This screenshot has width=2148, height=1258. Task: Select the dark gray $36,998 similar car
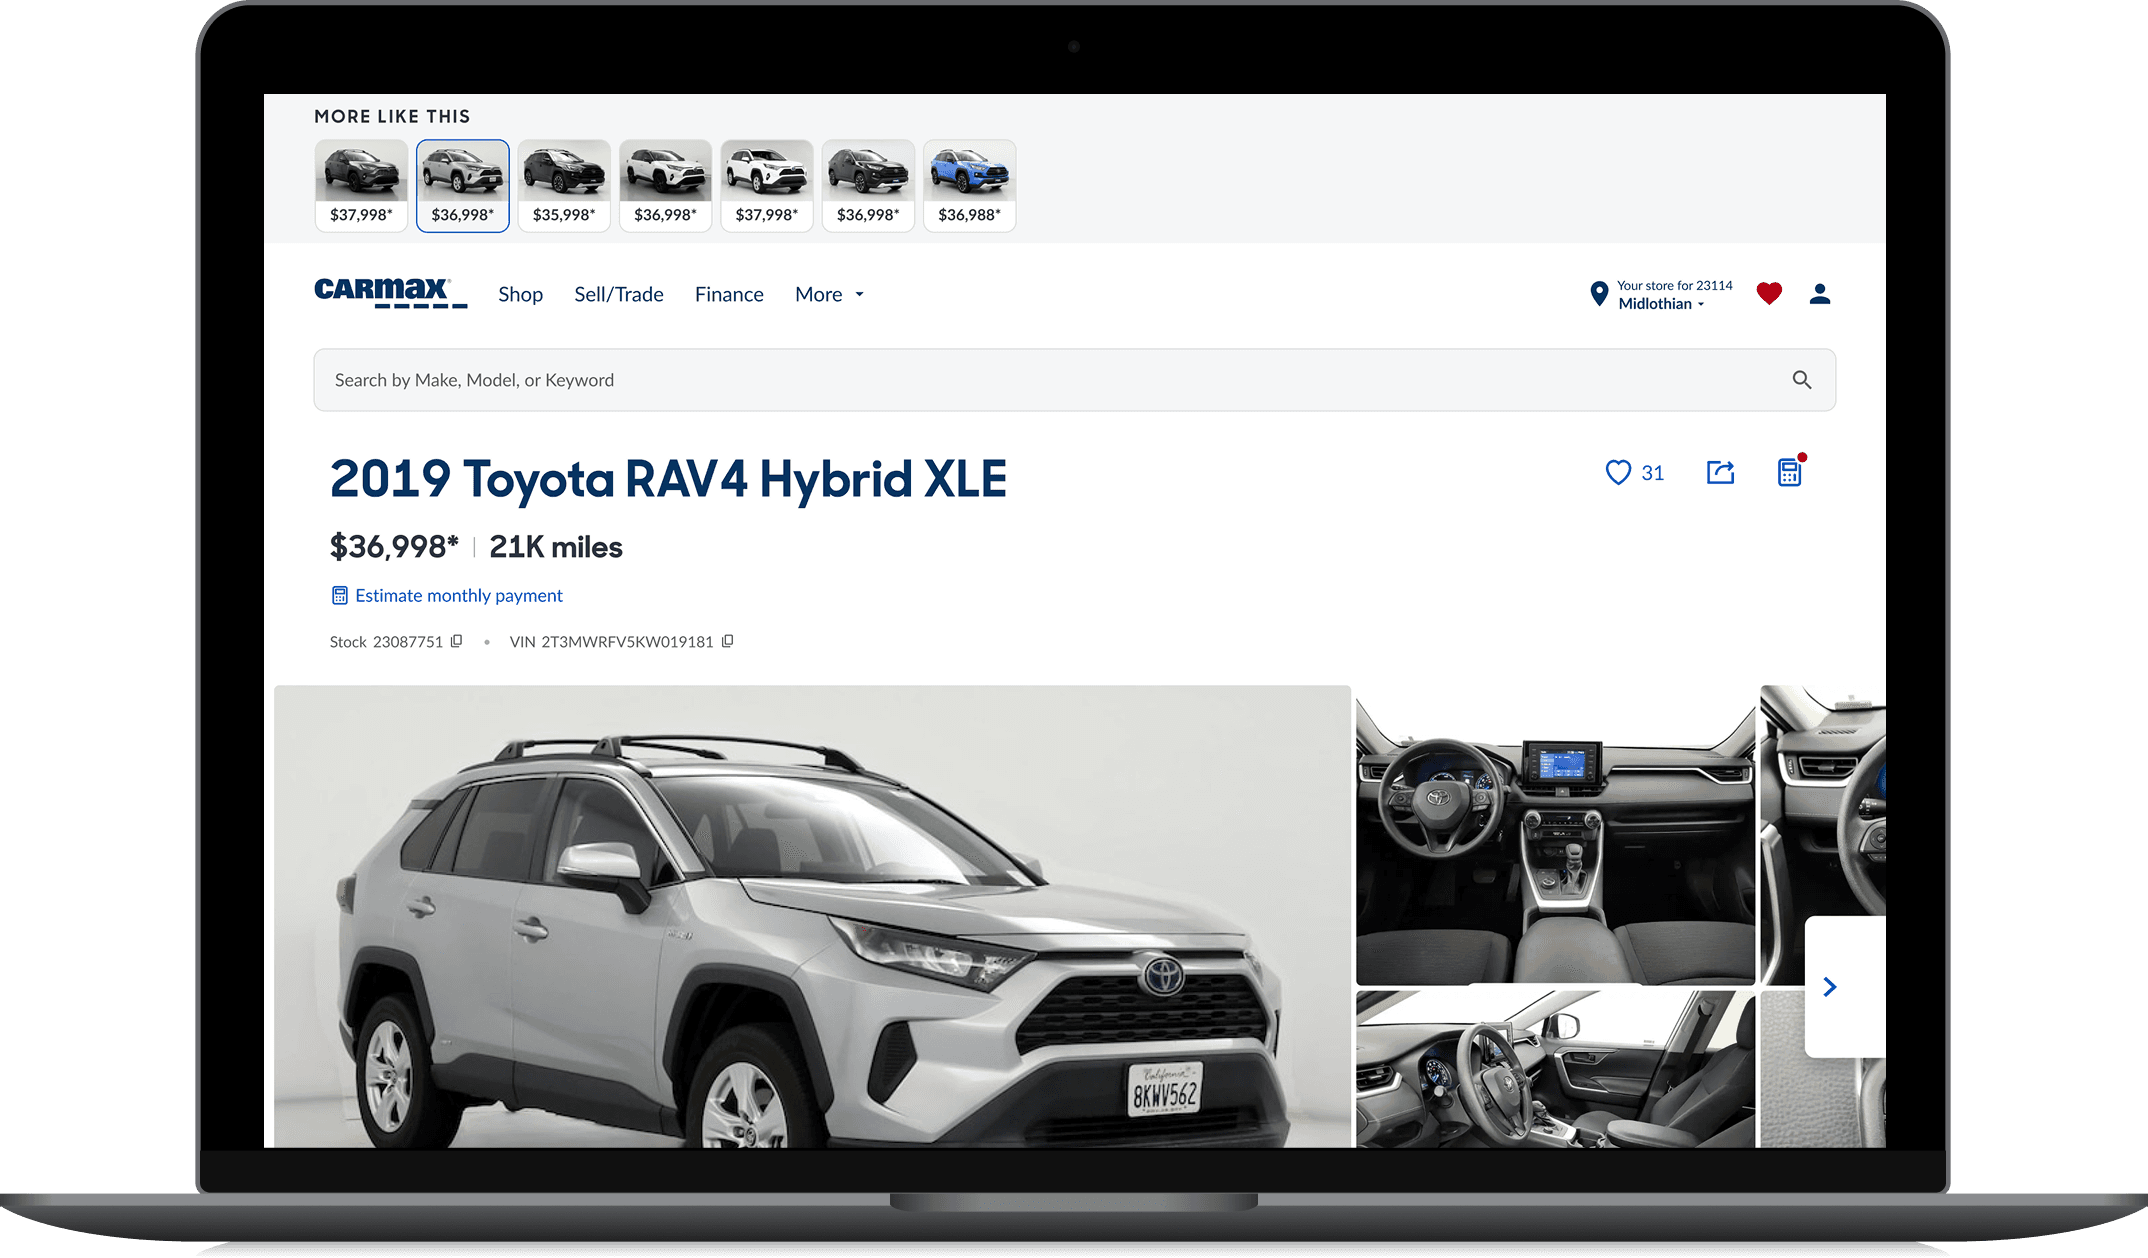tap(868, 186)
